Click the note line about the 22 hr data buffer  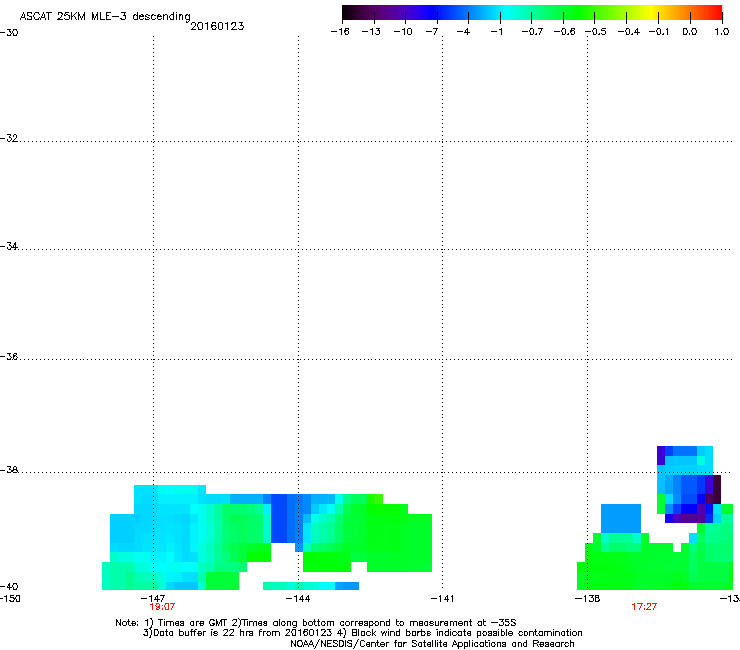[362, 633]
